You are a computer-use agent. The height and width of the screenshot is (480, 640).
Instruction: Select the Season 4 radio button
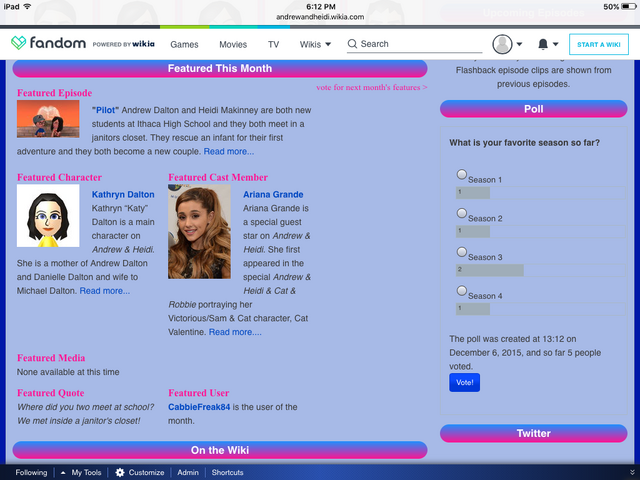tap(462, 291)
